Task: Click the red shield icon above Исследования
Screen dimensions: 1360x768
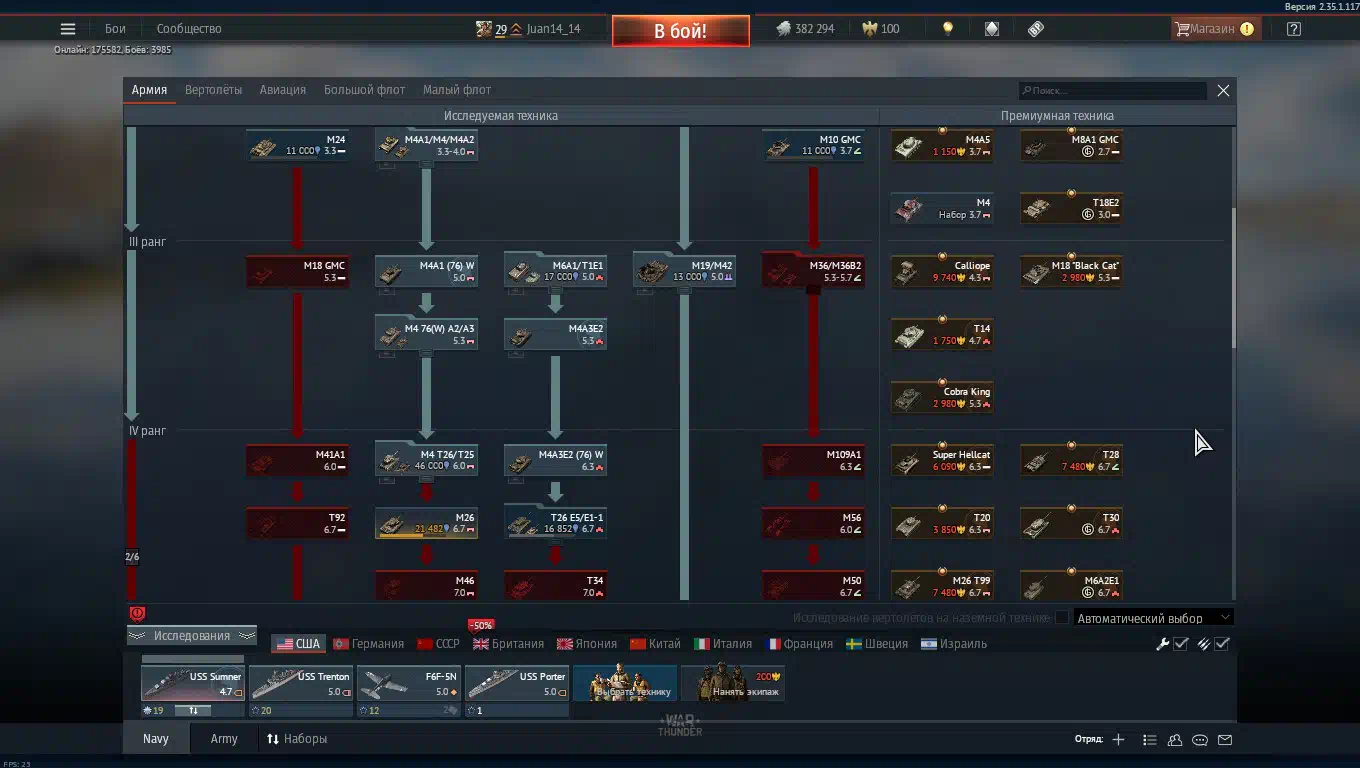Action: (138, 614)
